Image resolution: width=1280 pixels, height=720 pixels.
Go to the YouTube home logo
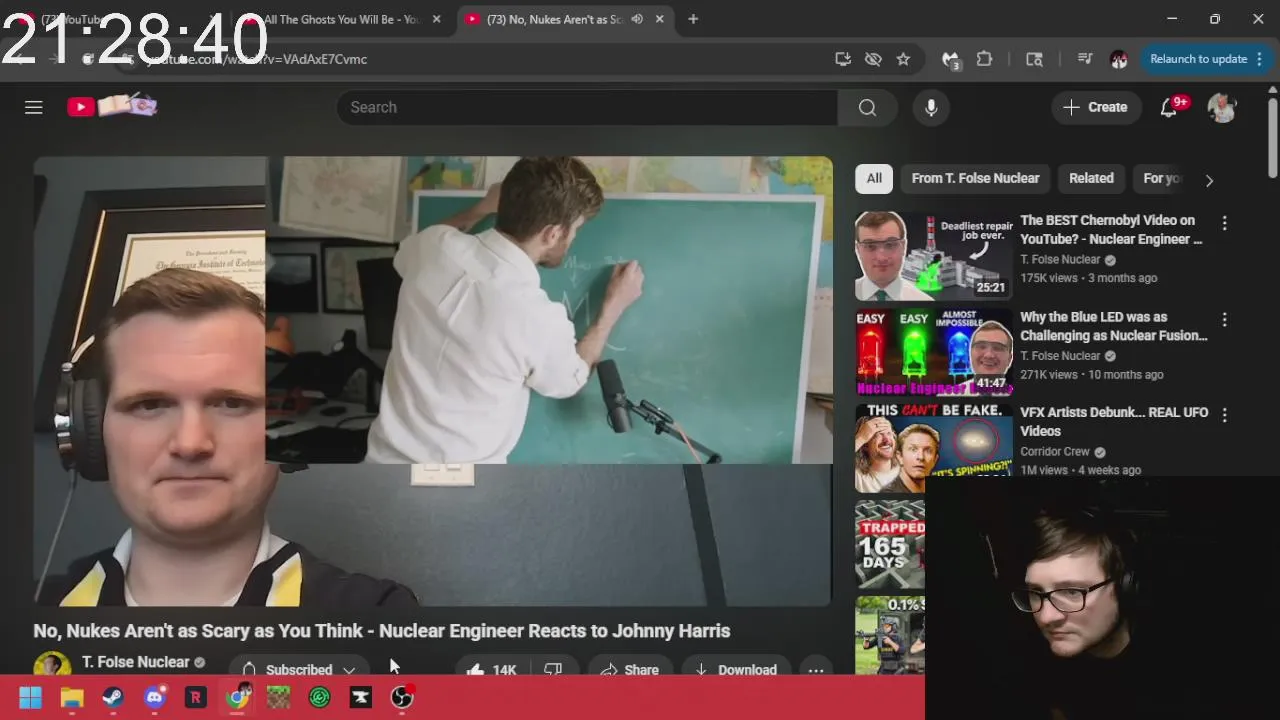(x=112, y=106)
